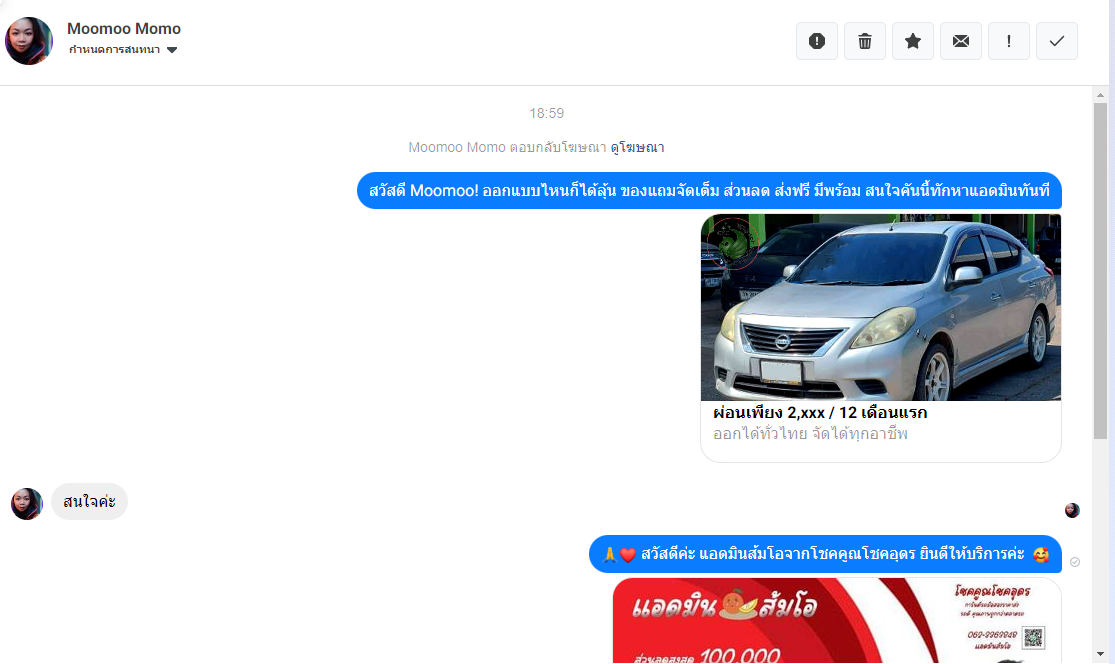This screenshot has height=664, width=1115.
Task: Click the สนใจค่ะ message bubble
Action: (x=90, y=502)
